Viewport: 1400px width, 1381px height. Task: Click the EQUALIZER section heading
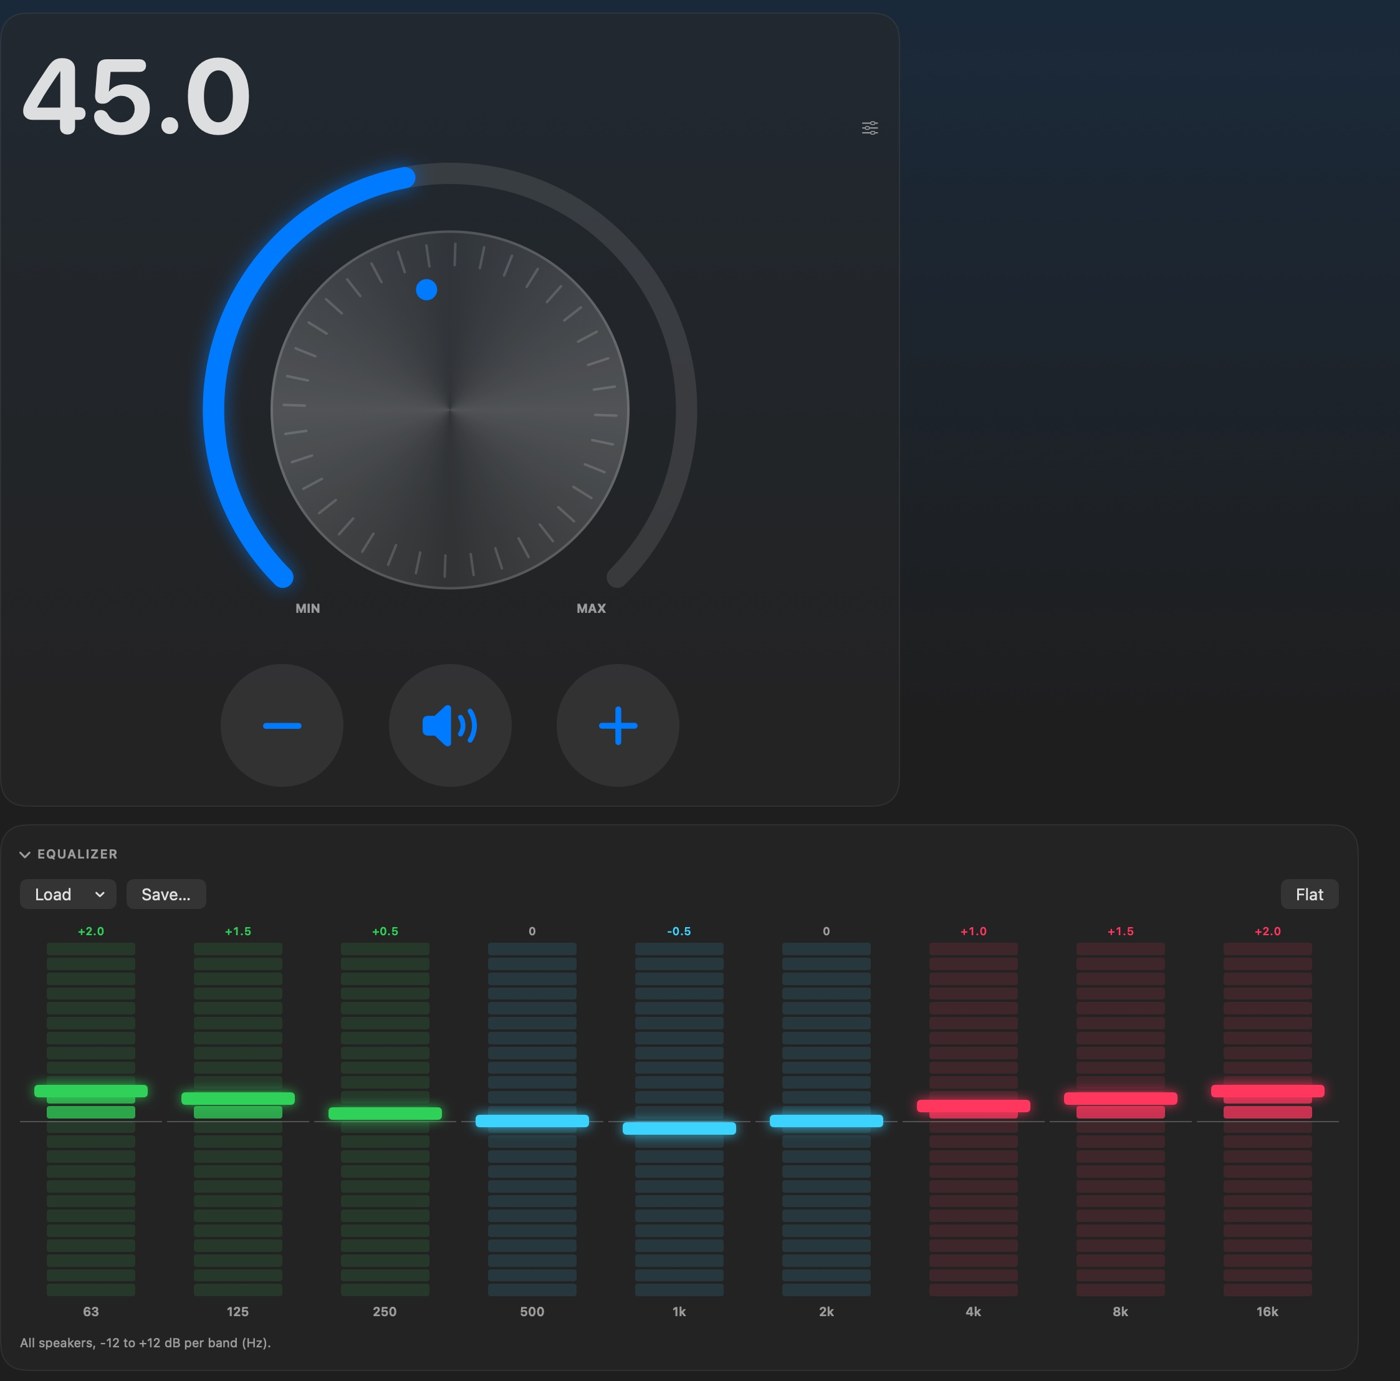77,854
